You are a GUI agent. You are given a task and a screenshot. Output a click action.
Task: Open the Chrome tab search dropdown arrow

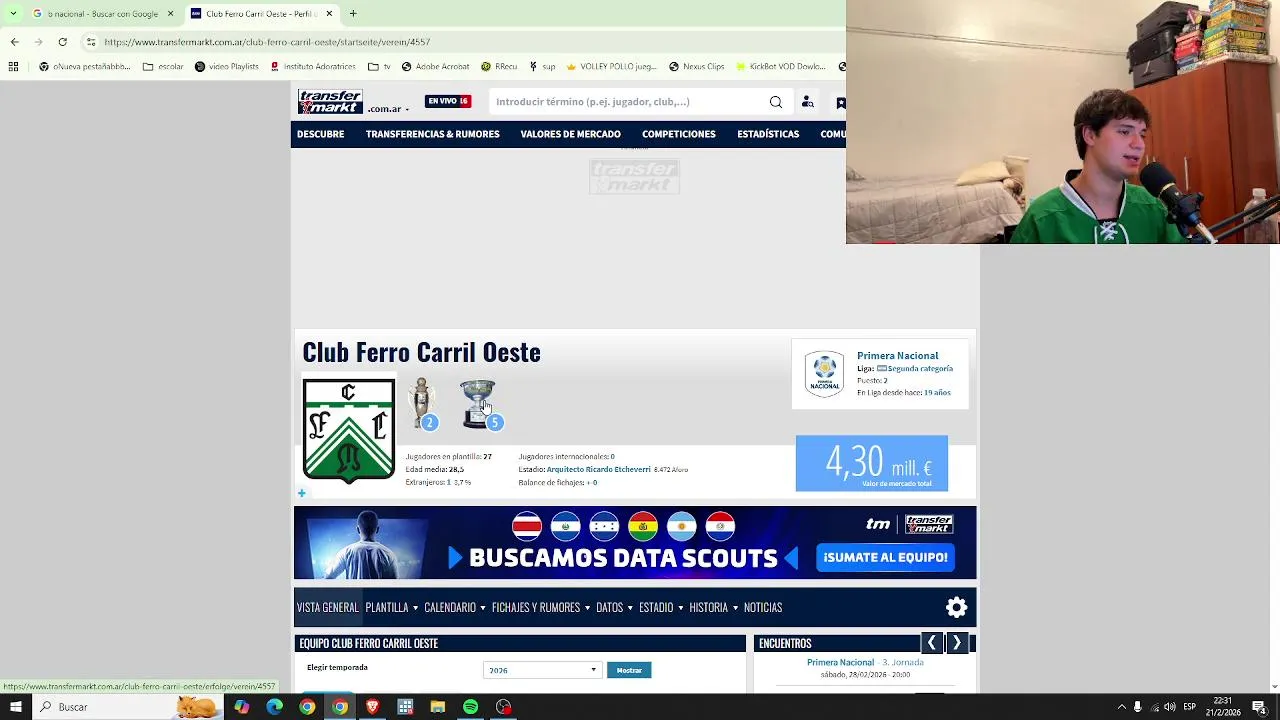point(13,14)
